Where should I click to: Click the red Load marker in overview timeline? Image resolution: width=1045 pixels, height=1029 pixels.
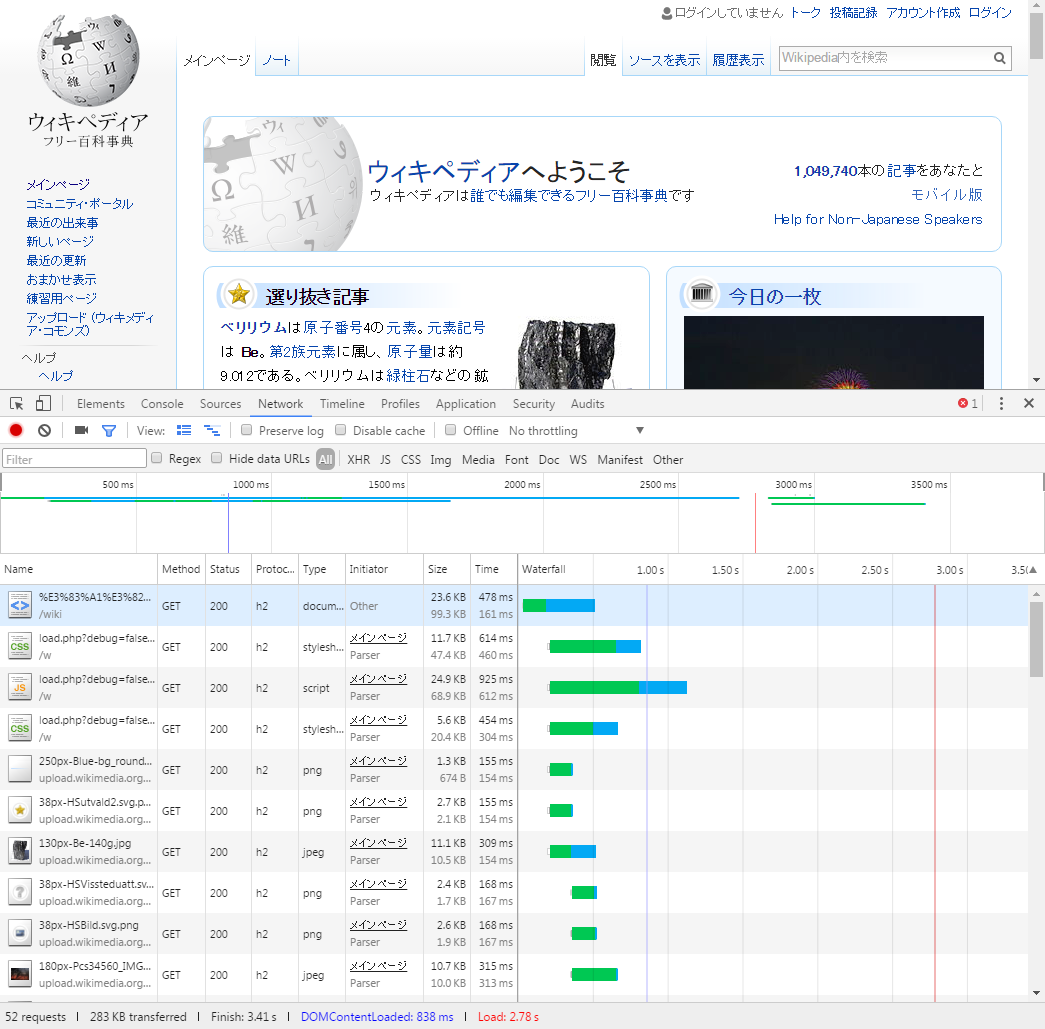[x=755, y=523]
